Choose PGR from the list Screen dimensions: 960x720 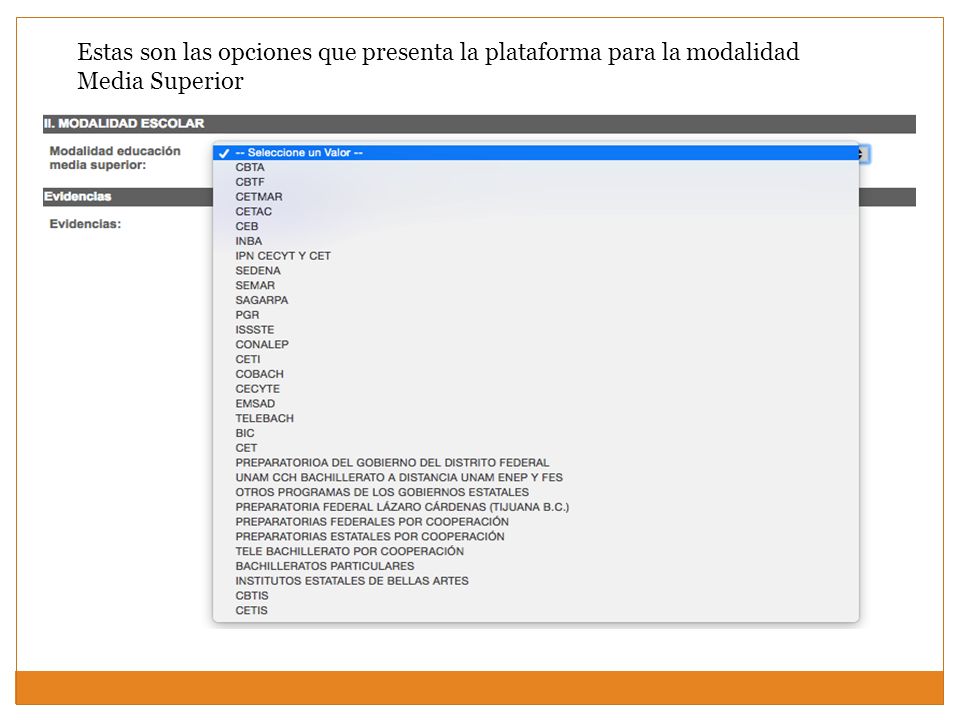click(536, 315)
